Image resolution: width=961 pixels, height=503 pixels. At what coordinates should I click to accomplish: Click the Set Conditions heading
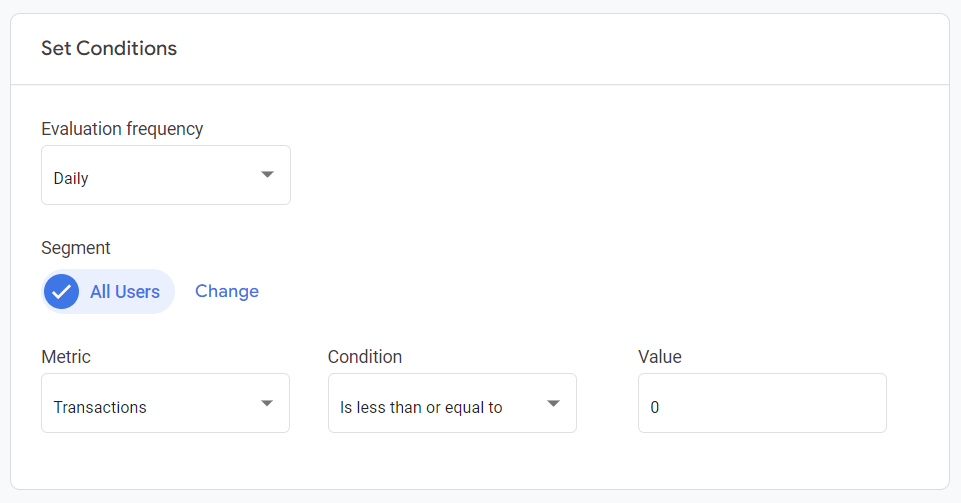click(109, 48)
